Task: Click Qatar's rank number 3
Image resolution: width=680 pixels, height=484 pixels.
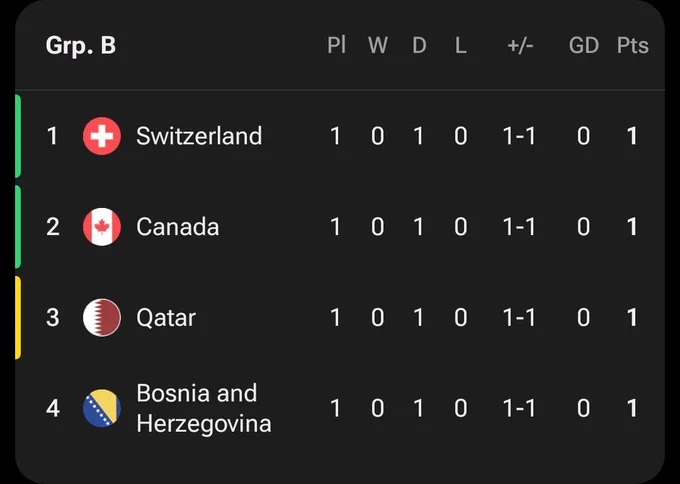Action: 52,317
